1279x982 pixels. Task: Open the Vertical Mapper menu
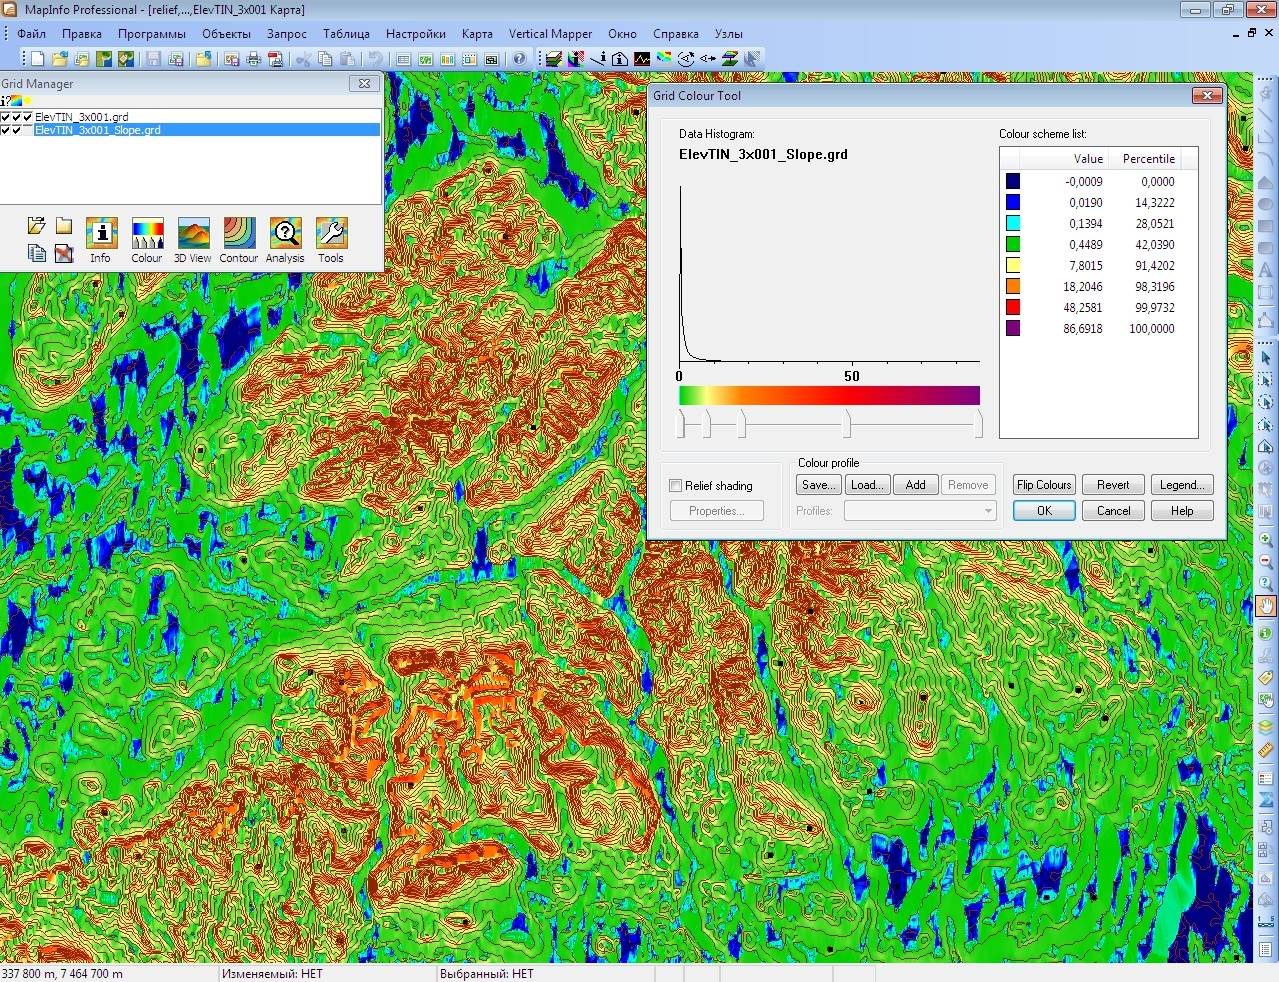(550, 33)
